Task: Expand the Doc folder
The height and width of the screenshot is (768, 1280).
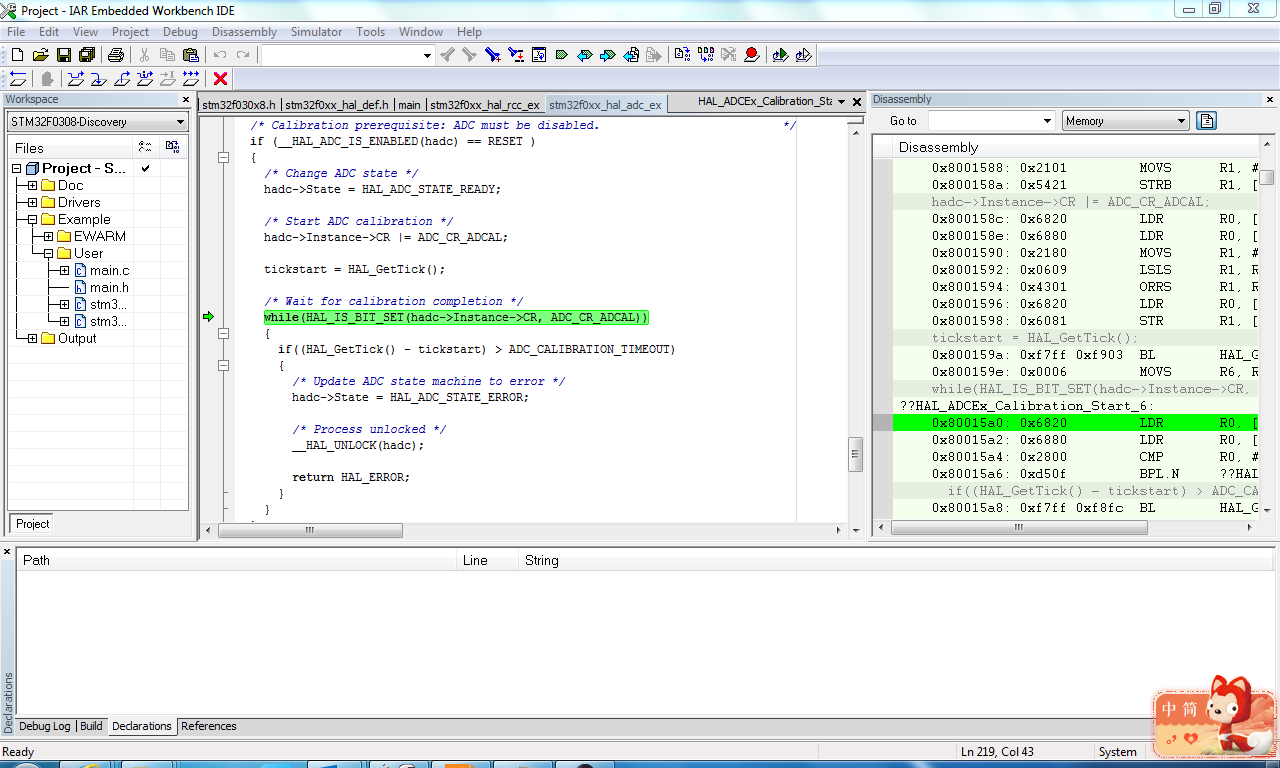Action: pyautogui.click(x=33, y=186)
